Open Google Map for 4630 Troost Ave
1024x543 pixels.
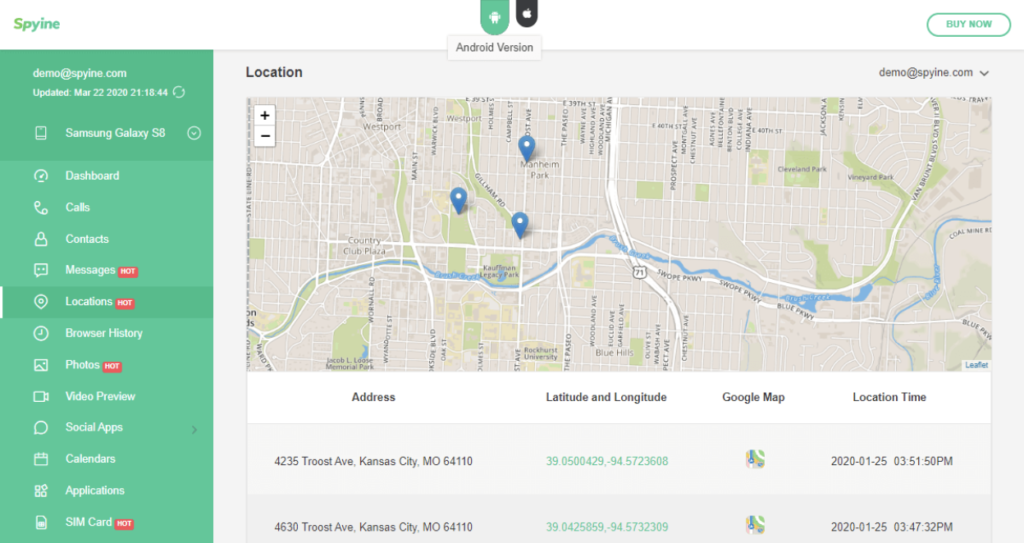pyautogui.click(x=755, y=525)
